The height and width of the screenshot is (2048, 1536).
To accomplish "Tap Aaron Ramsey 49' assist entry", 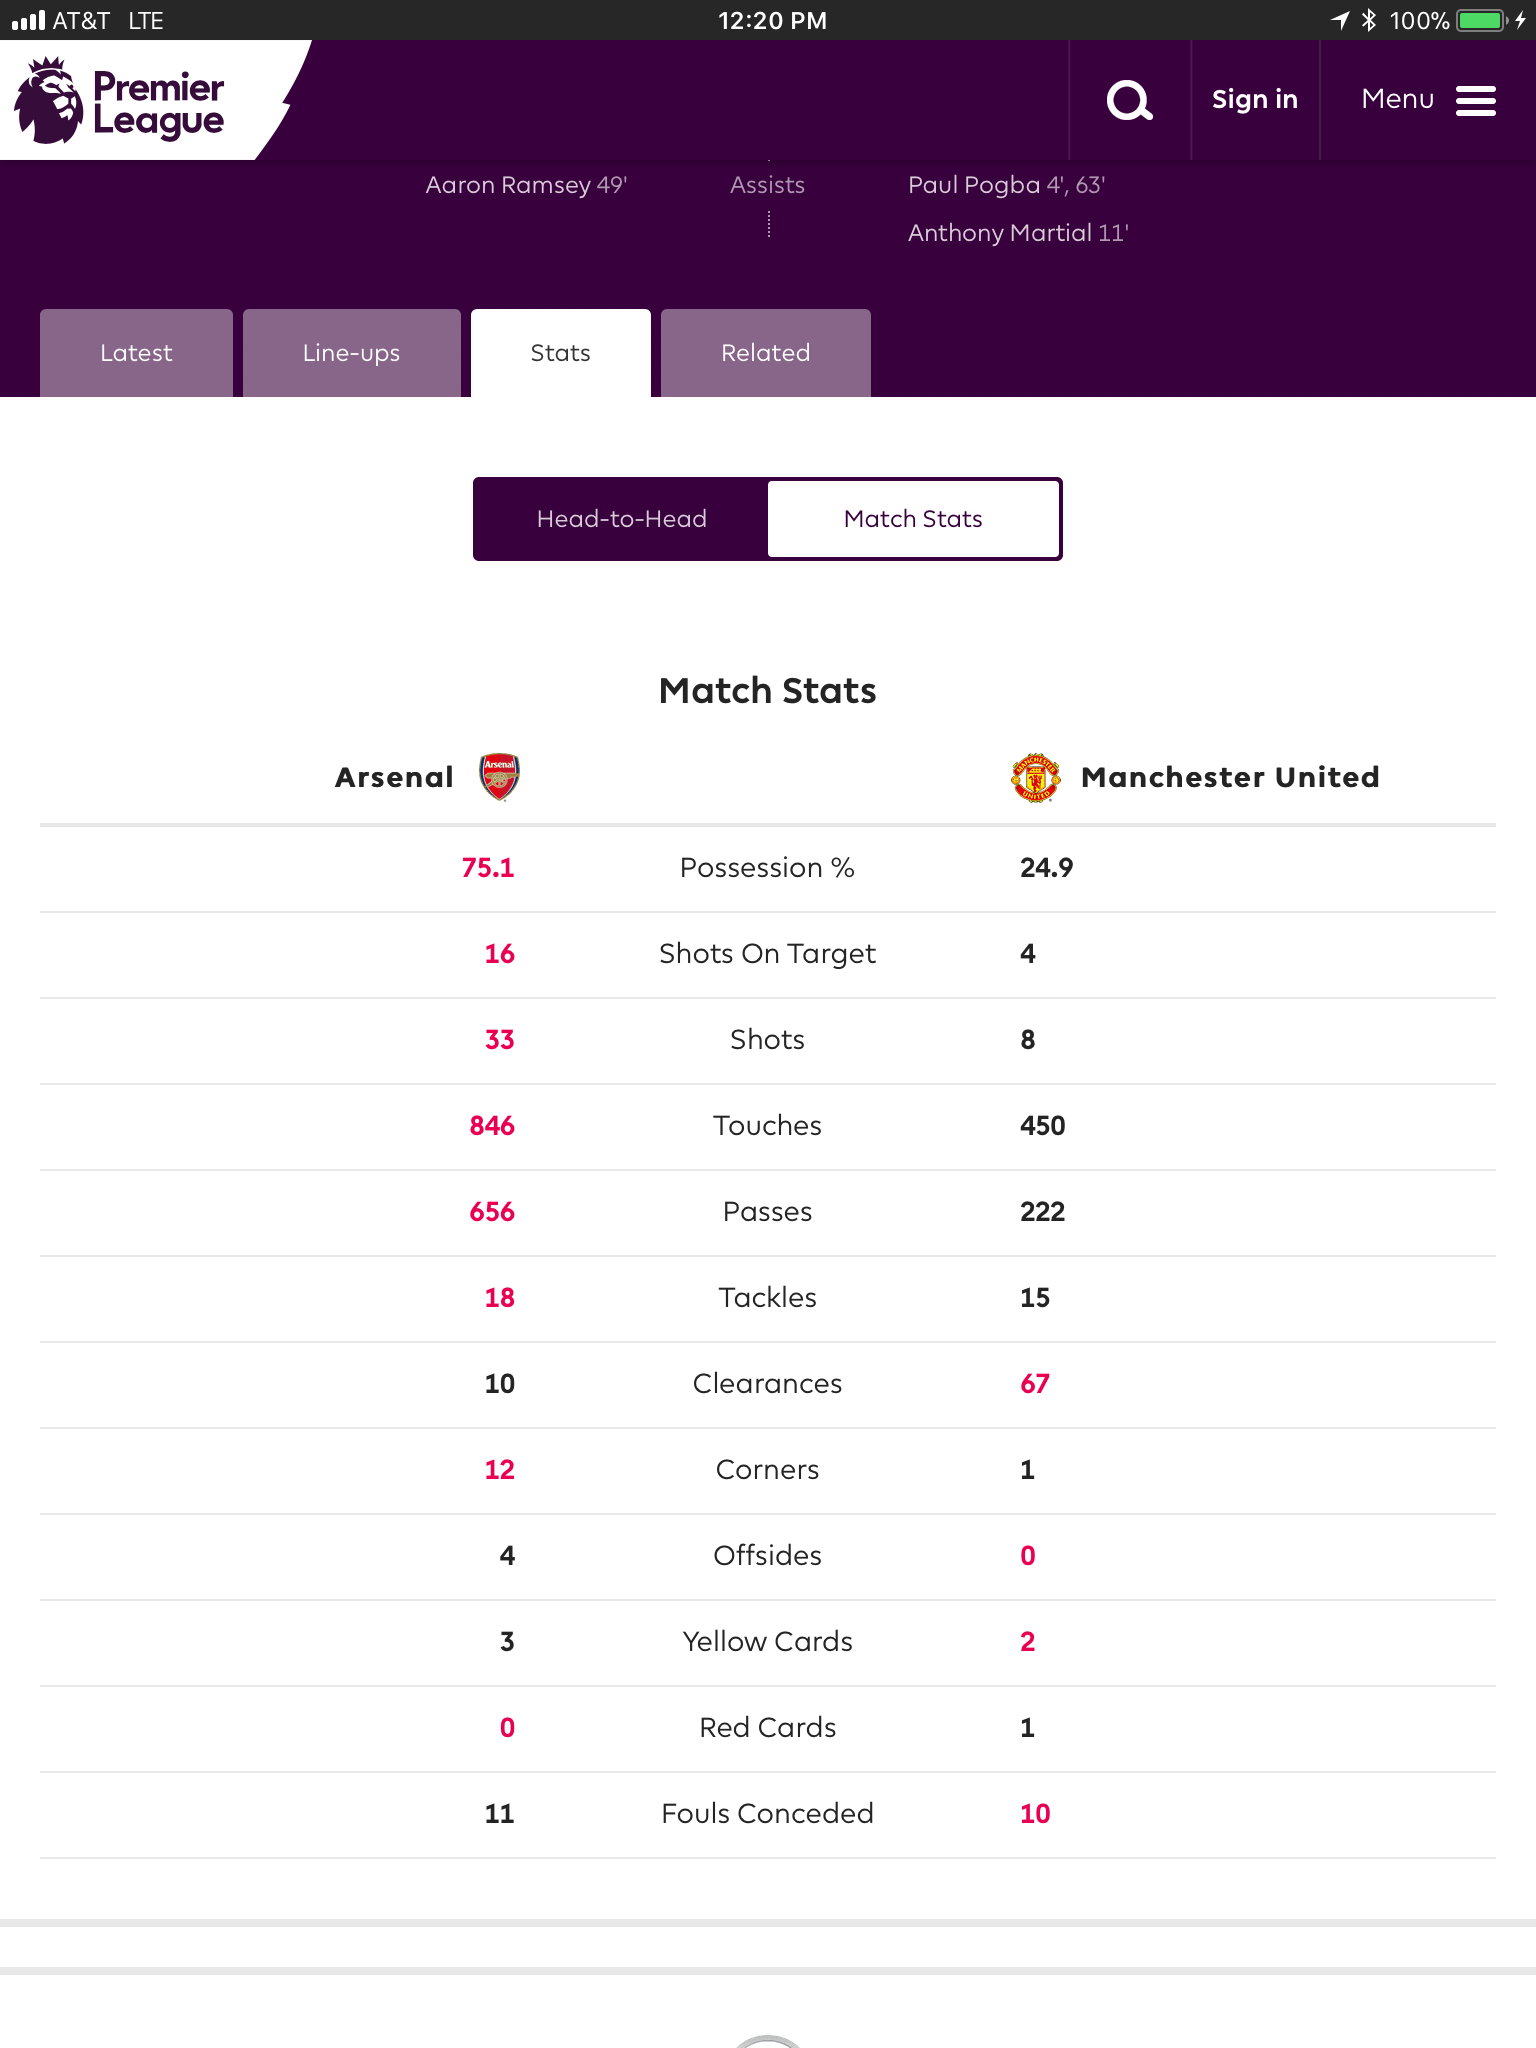I will tap(526, 185).
